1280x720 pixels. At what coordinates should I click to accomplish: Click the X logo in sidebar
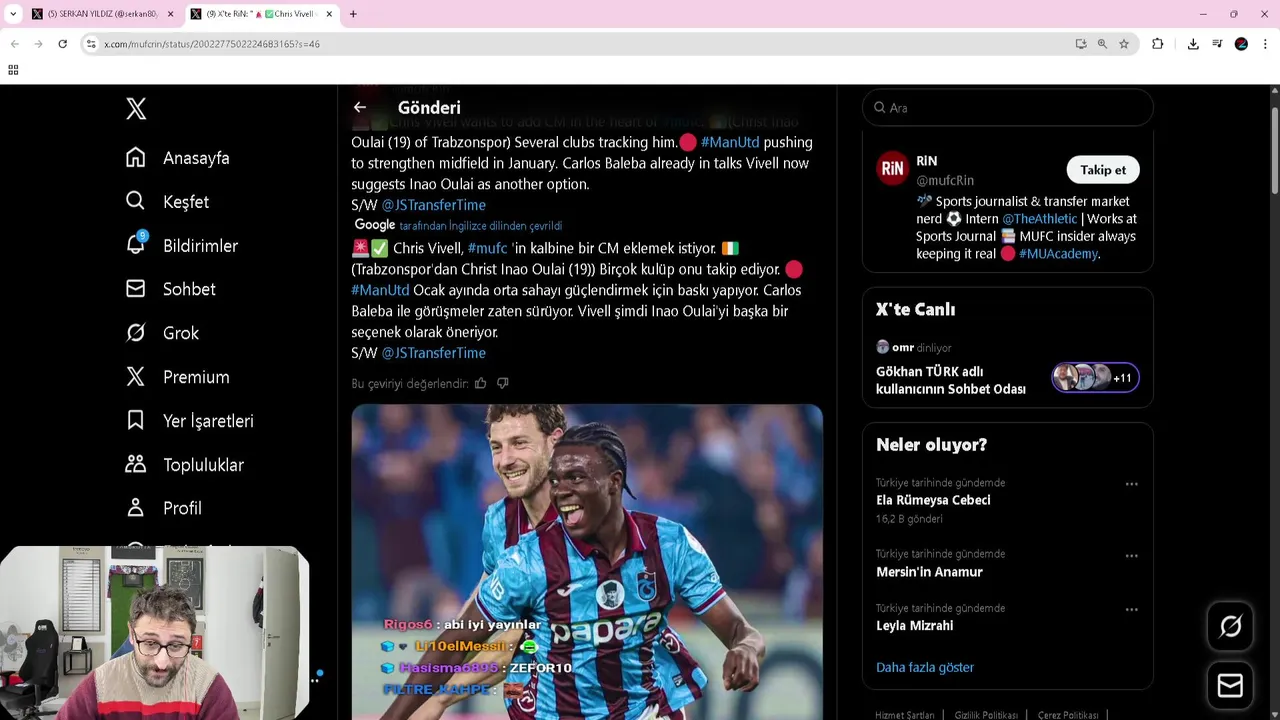pos(136,109)
